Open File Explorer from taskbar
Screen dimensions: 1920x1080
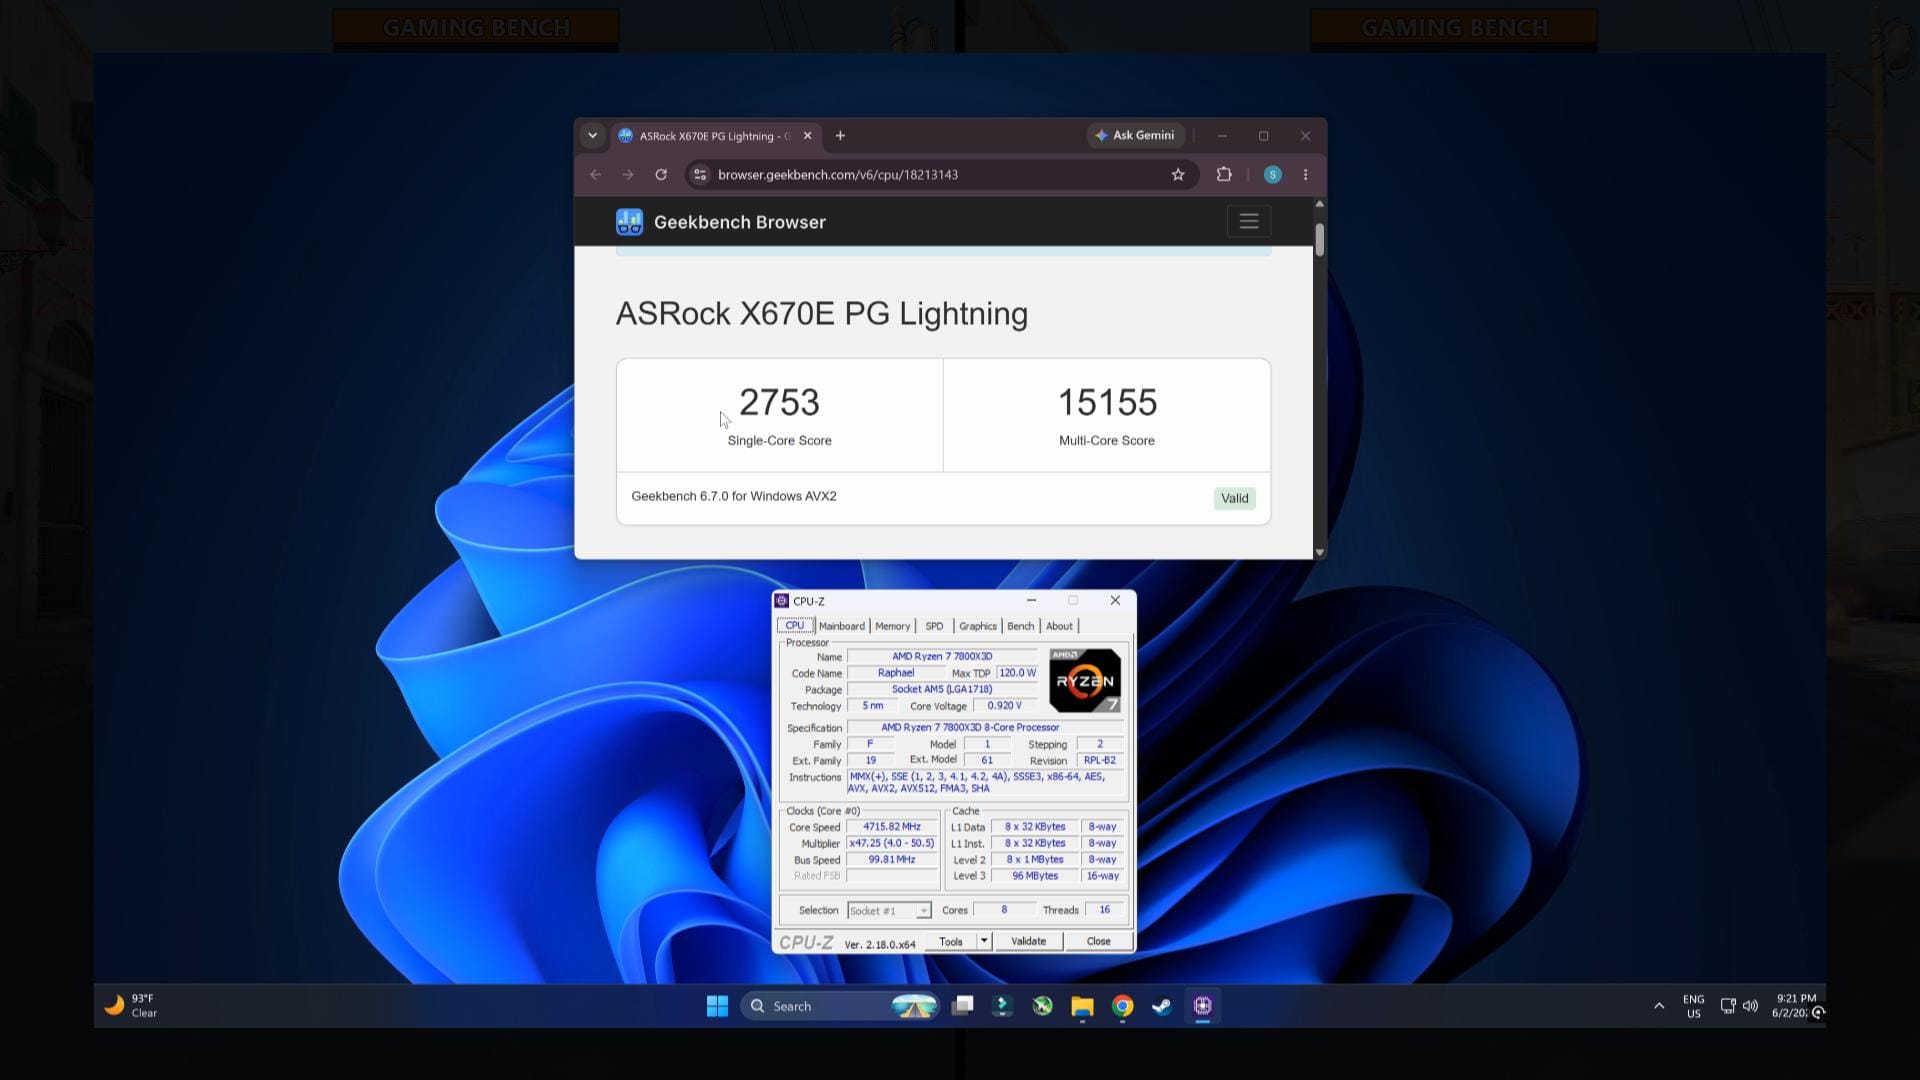pyautogui.click(x=1082, y=1006)
